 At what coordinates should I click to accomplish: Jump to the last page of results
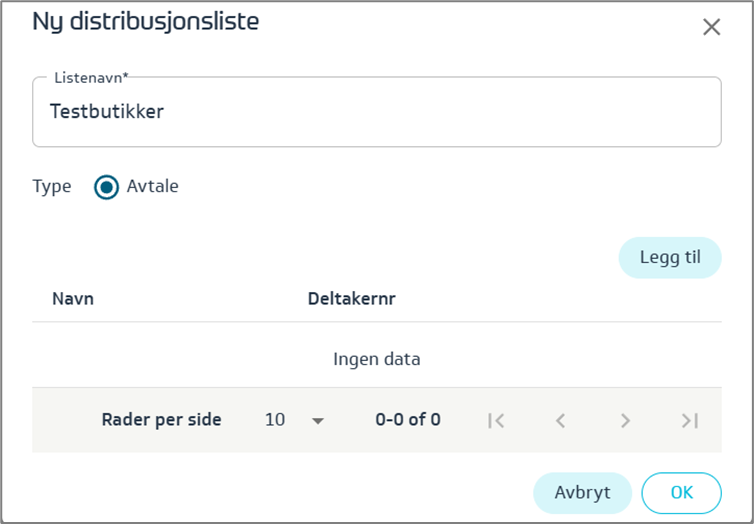point(689,421)
